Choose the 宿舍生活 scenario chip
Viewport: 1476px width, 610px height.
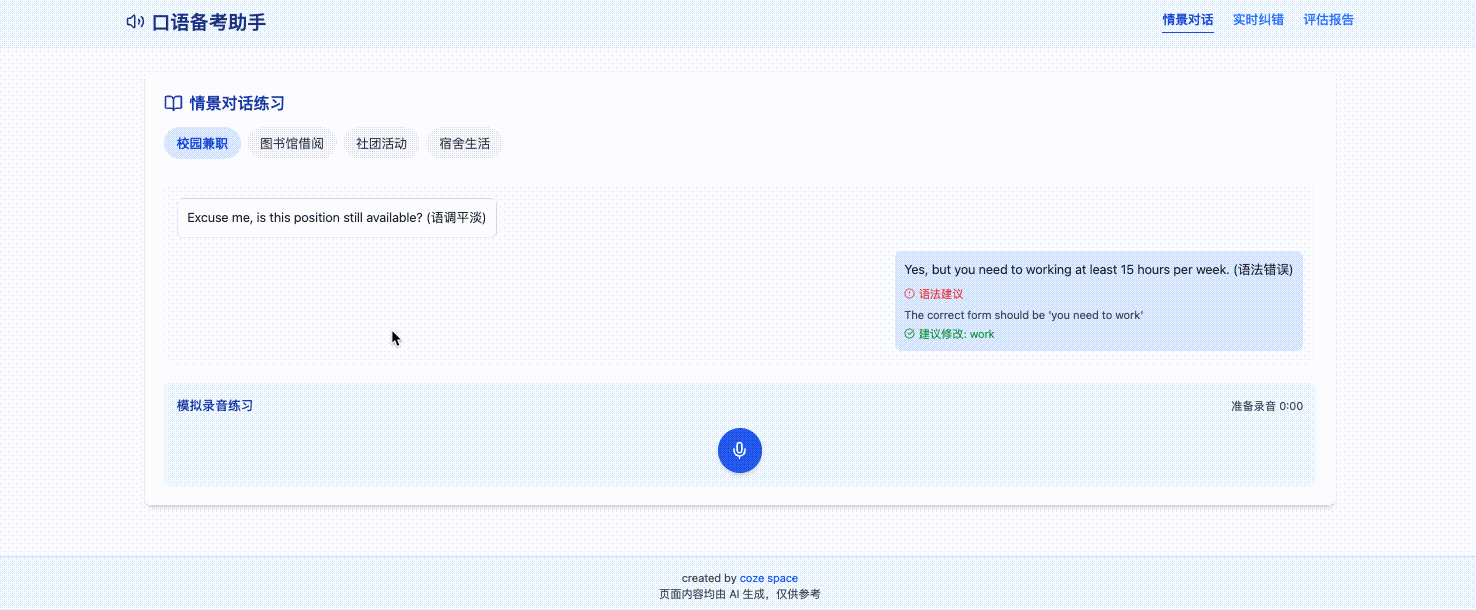[x=464, y=143]
